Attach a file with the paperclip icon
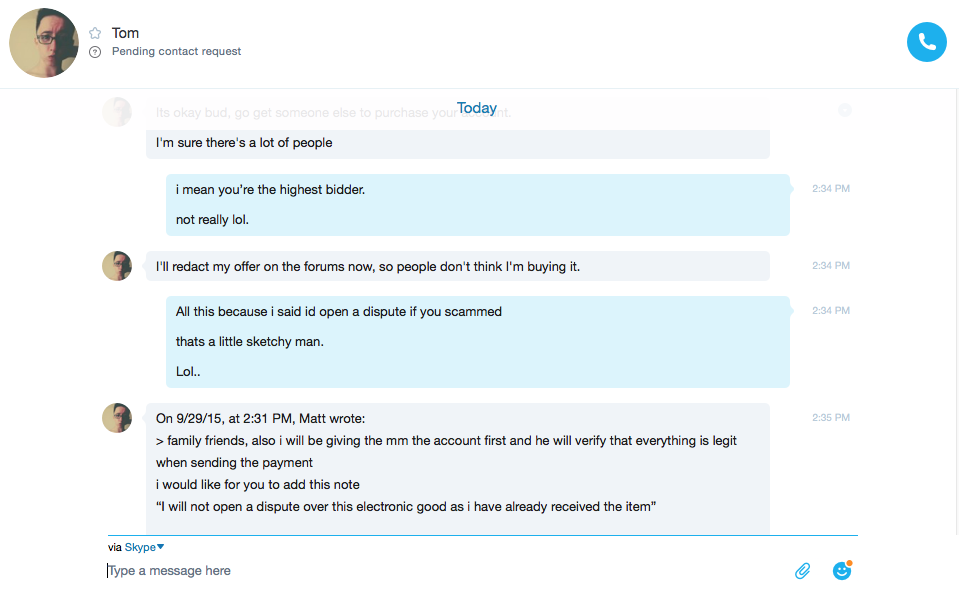 pos(802,571)
